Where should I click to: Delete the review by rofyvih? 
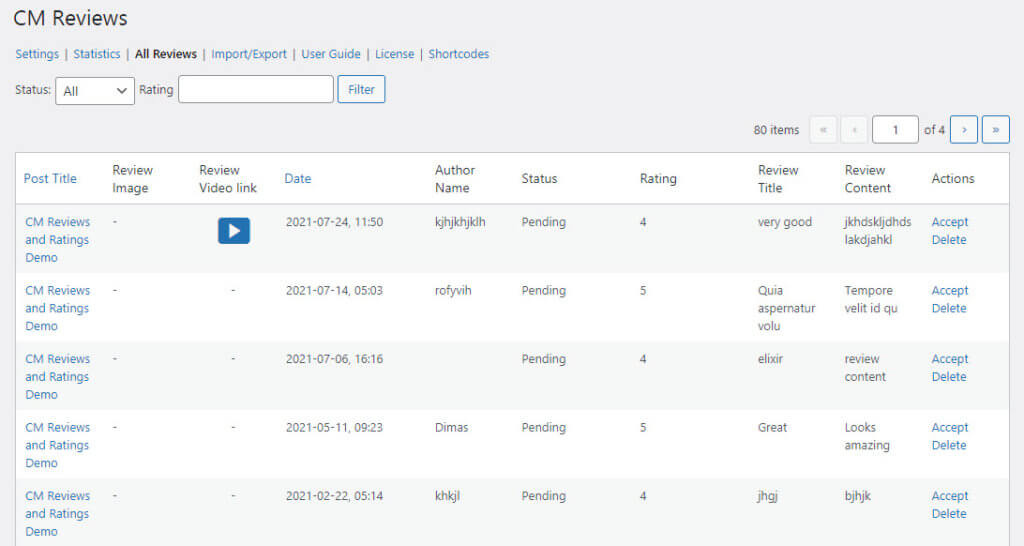point(949,308)
